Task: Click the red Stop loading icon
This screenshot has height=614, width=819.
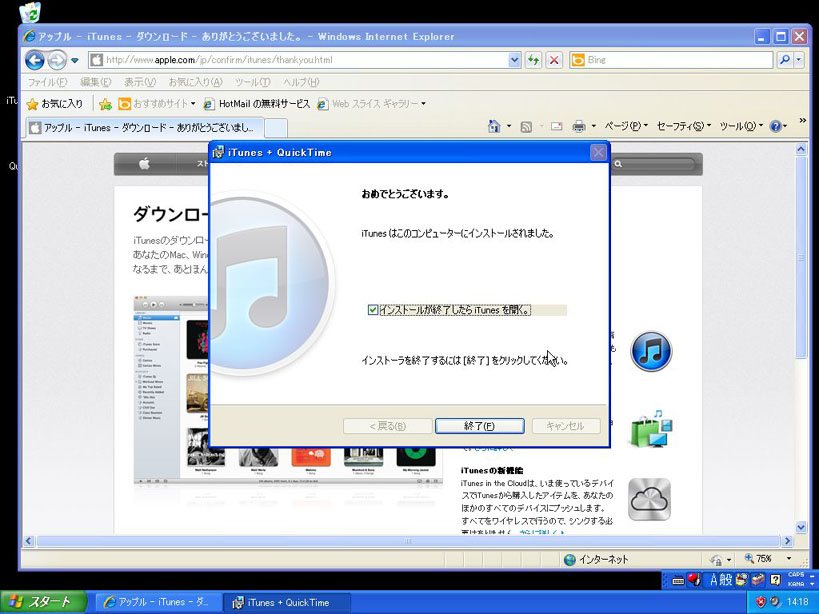Action: 554,60
